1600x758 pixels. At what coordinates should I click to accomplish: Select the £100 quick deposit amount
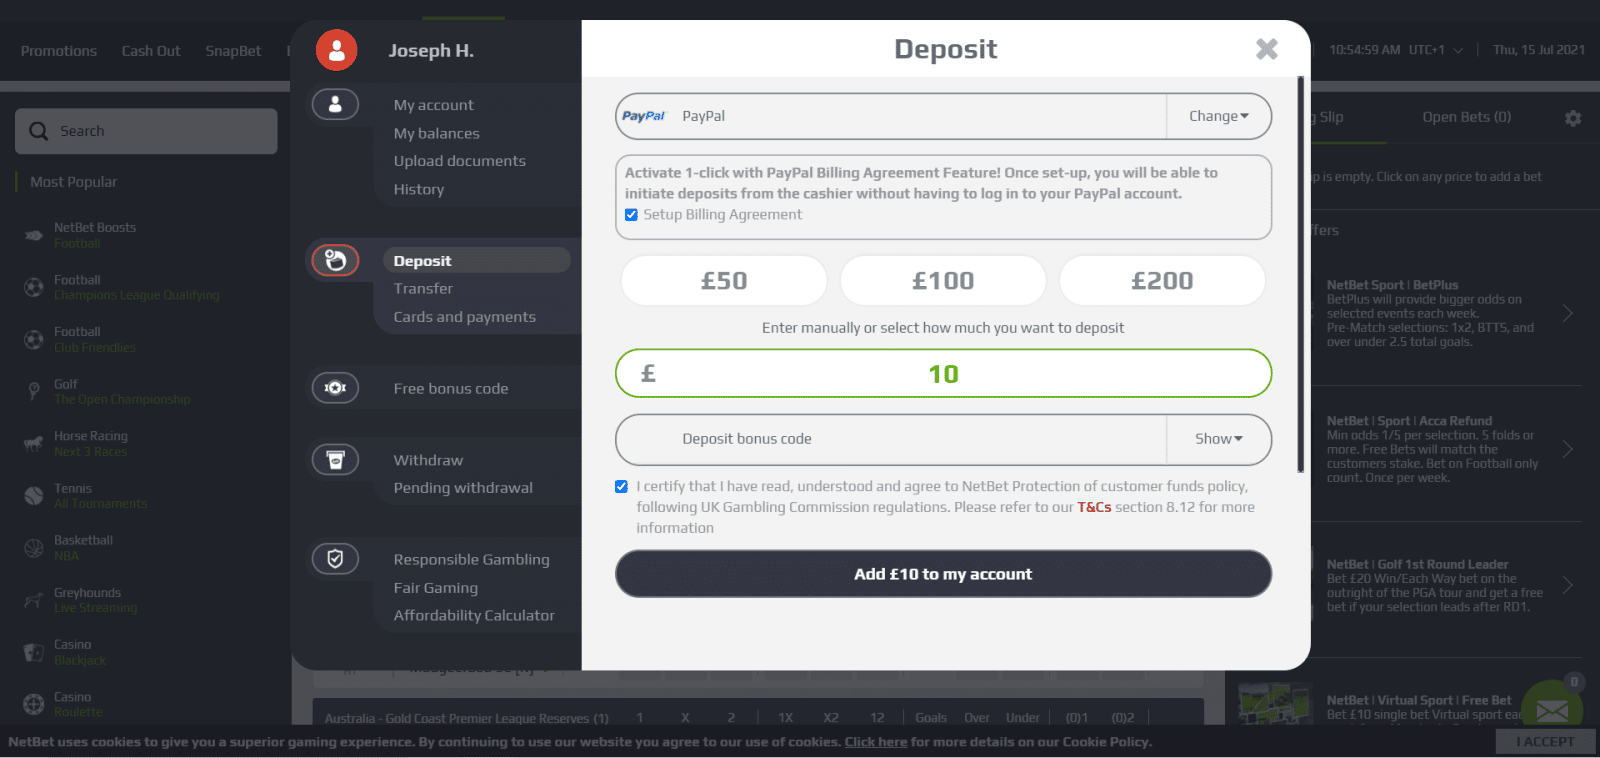(x=943, y=281)
